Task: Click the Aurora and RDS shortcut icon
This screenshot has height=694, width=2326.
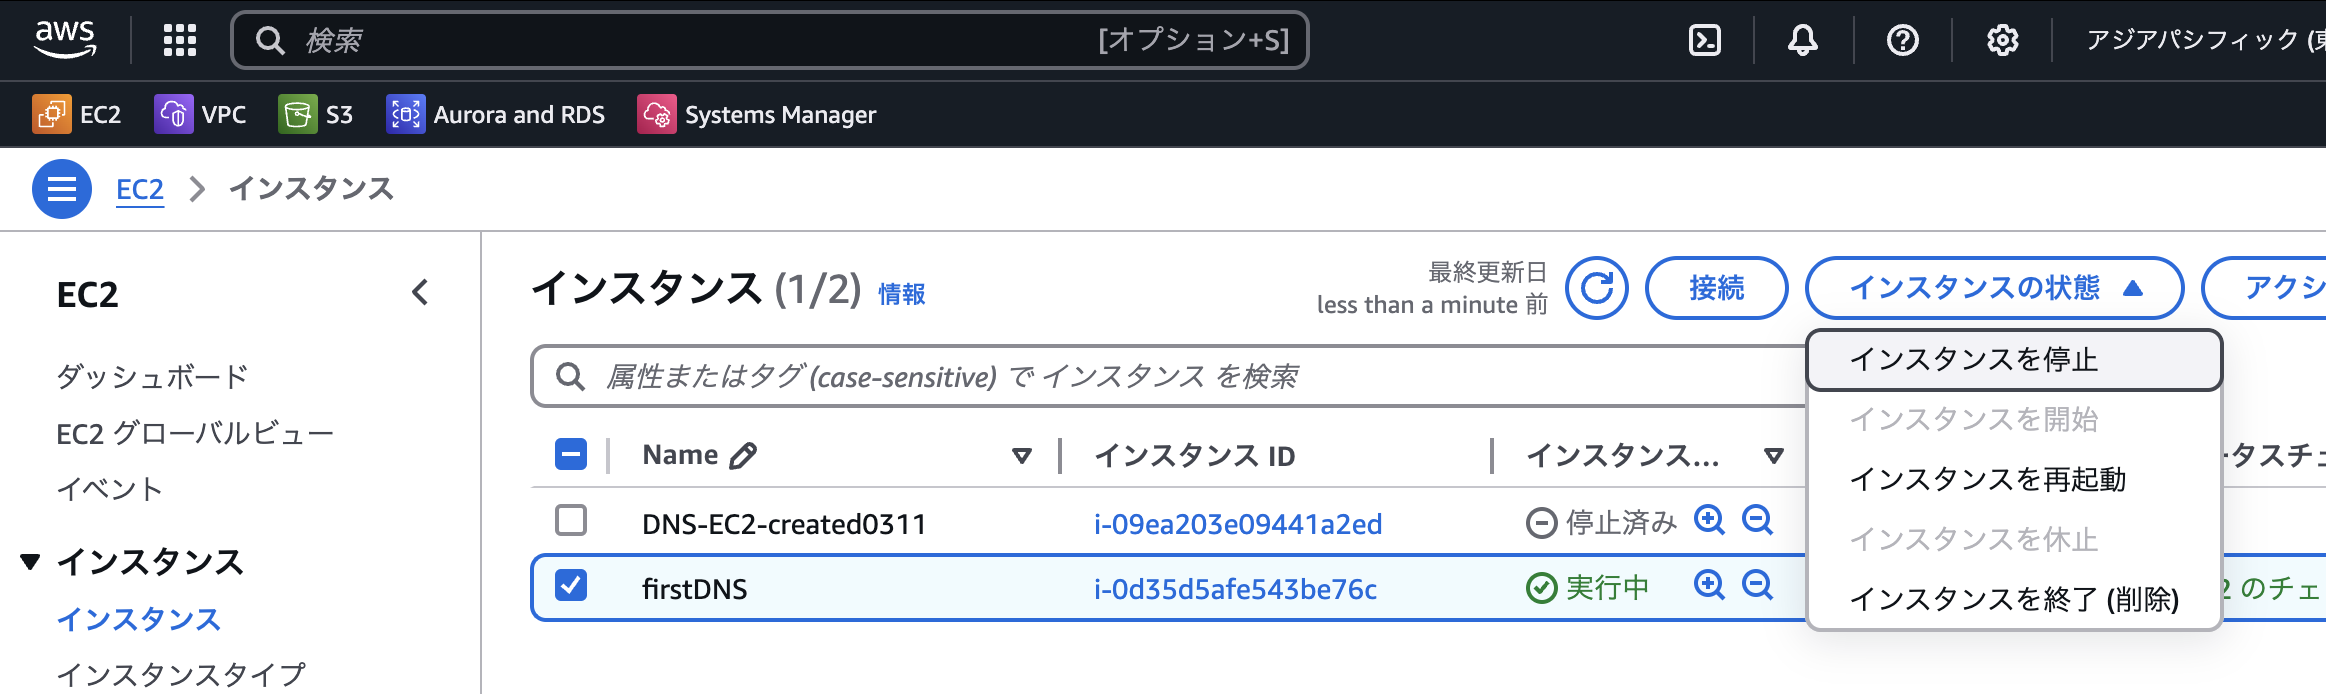Action: (x=405, y=114)
